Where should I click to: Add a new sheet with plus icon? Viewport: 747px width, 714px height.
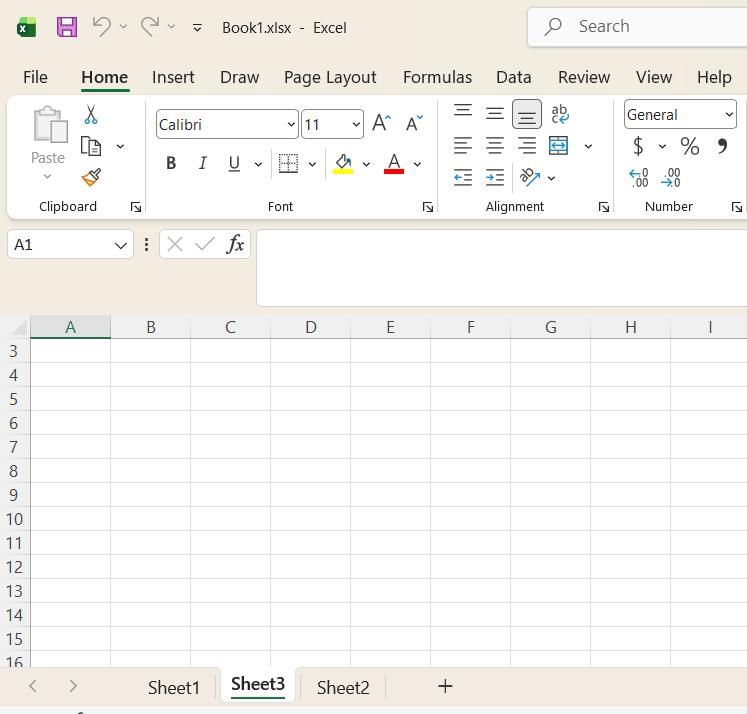tap(445, 686)
